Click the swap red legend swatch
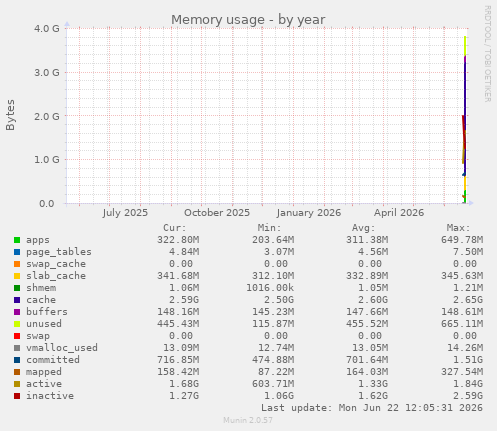This screenshot has height=431, width=497. (x=17, y=336)
